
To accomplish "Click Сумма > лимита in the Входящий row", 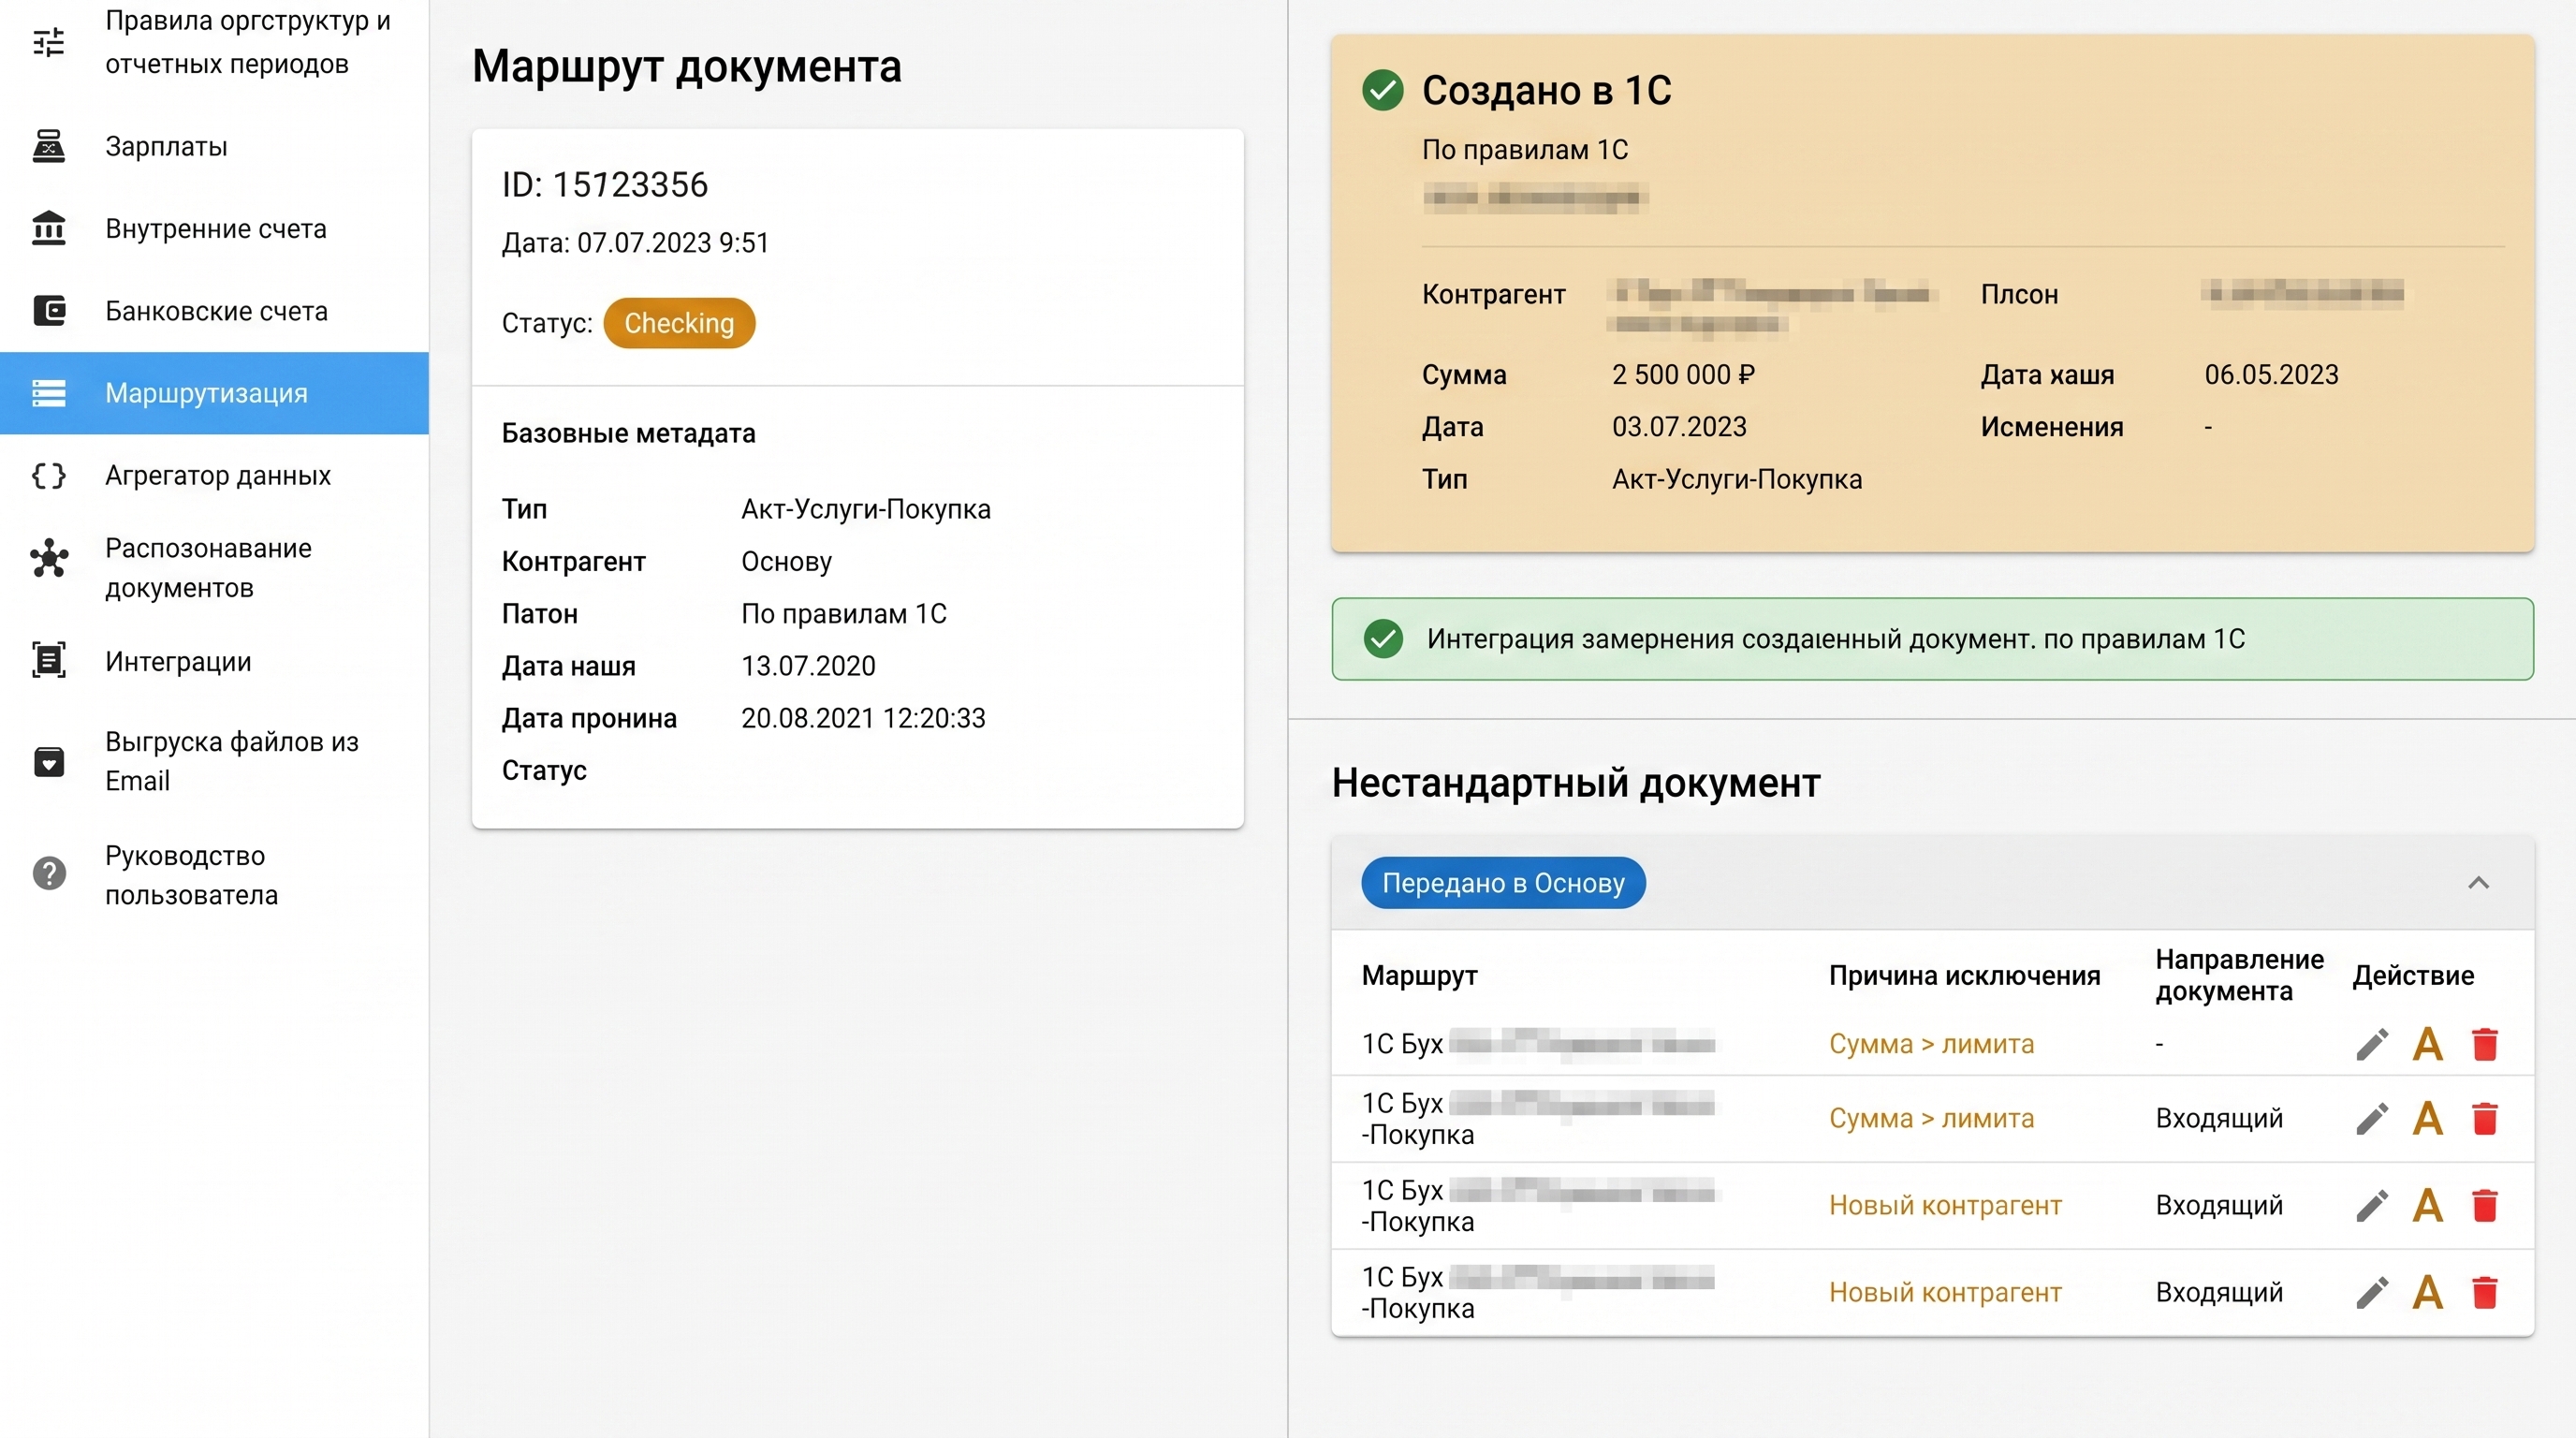I will pos(1931,1118).
